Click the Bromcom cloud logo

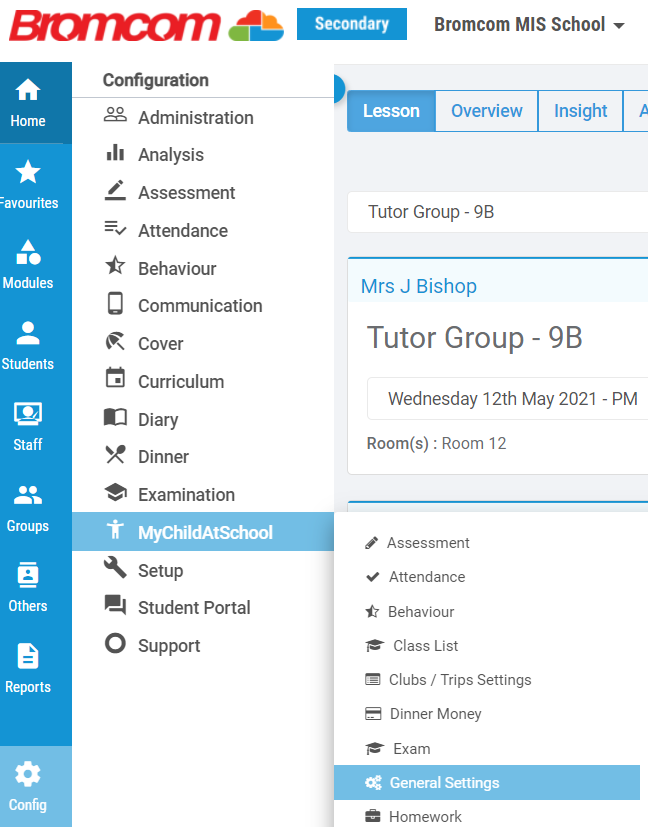tap(256, 25)
